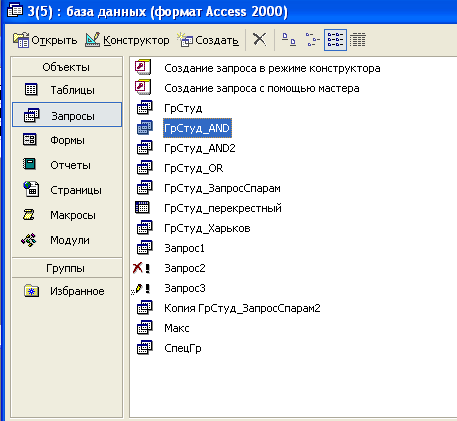457x421 pixels.
Task: Select query ГрСтуд_Харьков
Action: (207, 228)
